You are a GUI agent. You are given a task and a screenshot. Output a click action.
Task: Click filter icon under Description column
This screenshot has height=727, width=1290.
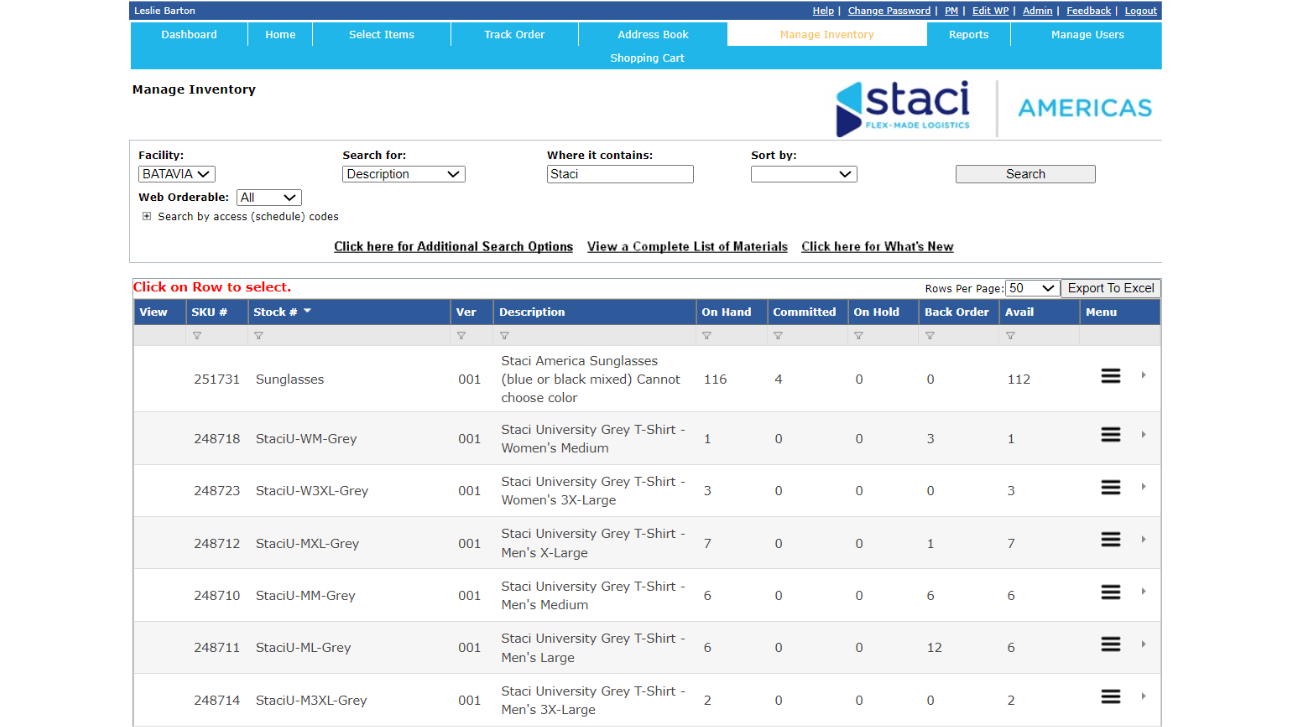coord(504,336)
